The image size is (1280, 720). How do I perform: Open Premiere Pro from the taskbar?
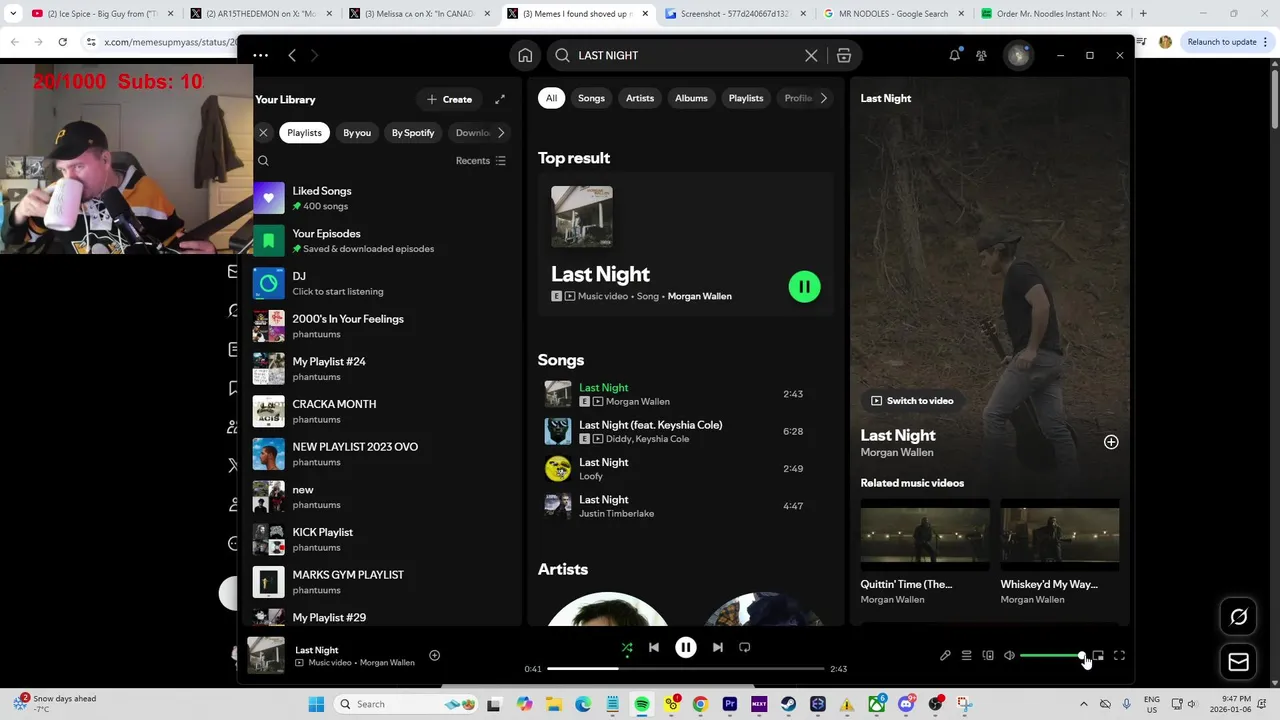coord(729,704)
